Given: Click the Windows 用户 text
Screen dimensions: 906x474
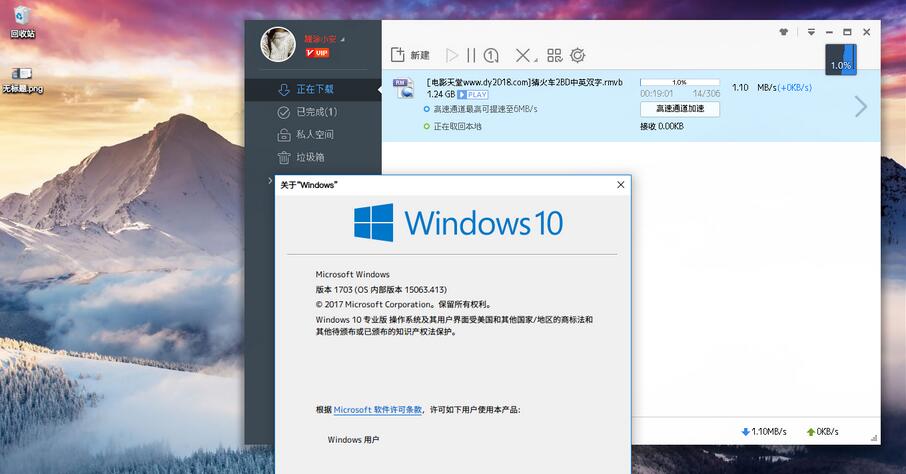Looking at the screenshot, I should pos(353,439).
